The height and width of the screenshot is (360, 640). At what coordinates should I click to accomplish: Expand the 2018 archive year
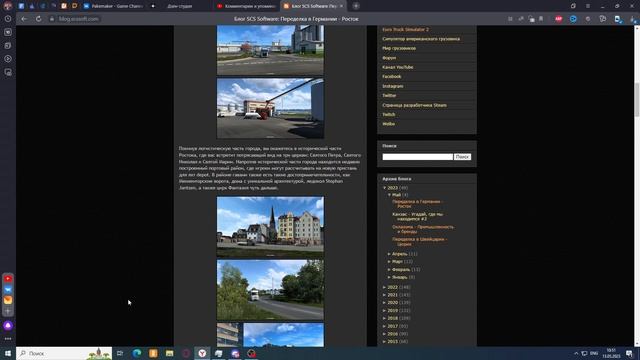coord(384,318)
